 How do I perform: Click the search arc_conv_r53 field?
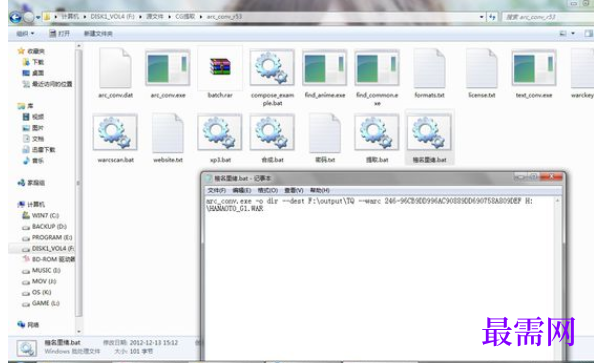tap(547, 17)
